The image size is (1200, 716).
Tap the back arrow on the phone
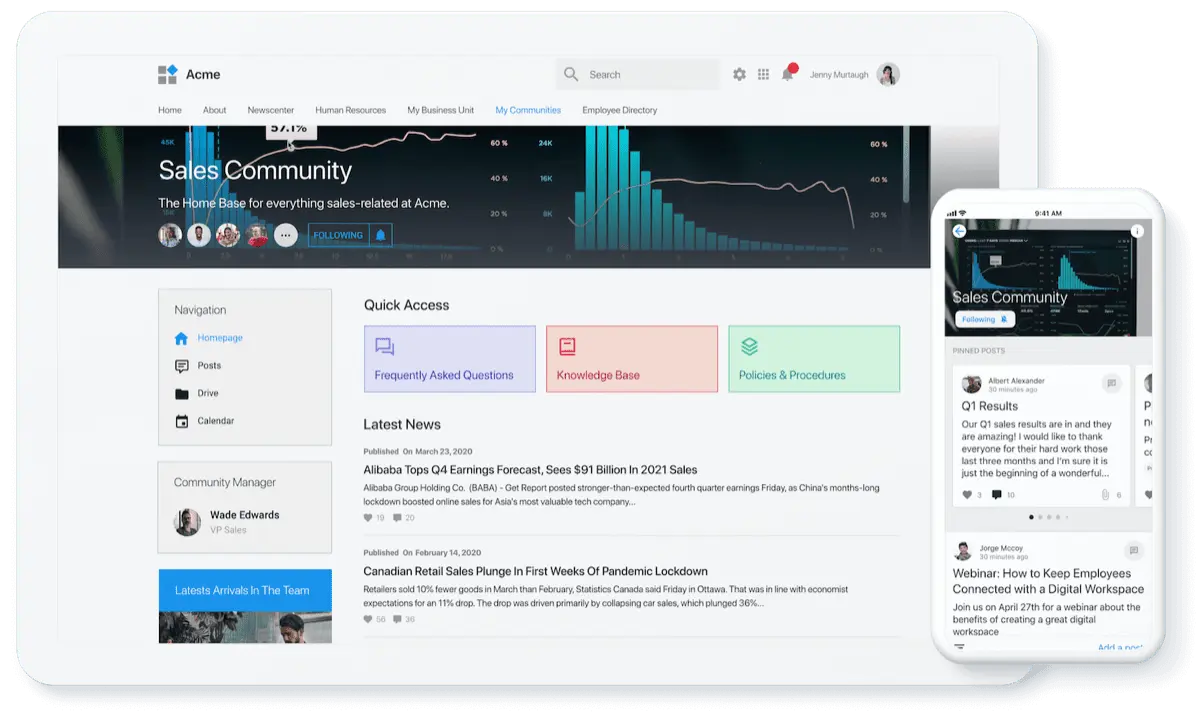coord(959,231)
